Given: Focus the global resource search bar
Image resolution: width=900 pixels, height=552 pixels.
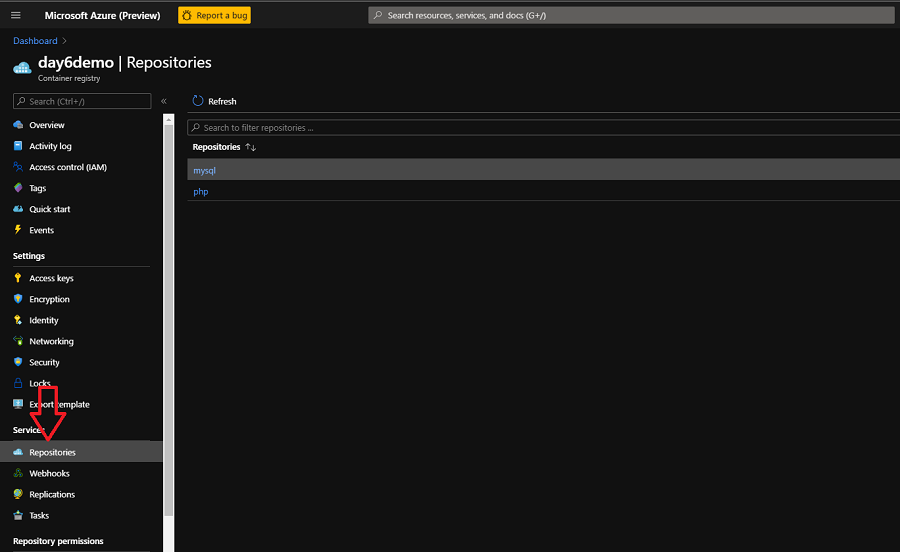Looking at the screenshot, I should [x=630, y=15].
